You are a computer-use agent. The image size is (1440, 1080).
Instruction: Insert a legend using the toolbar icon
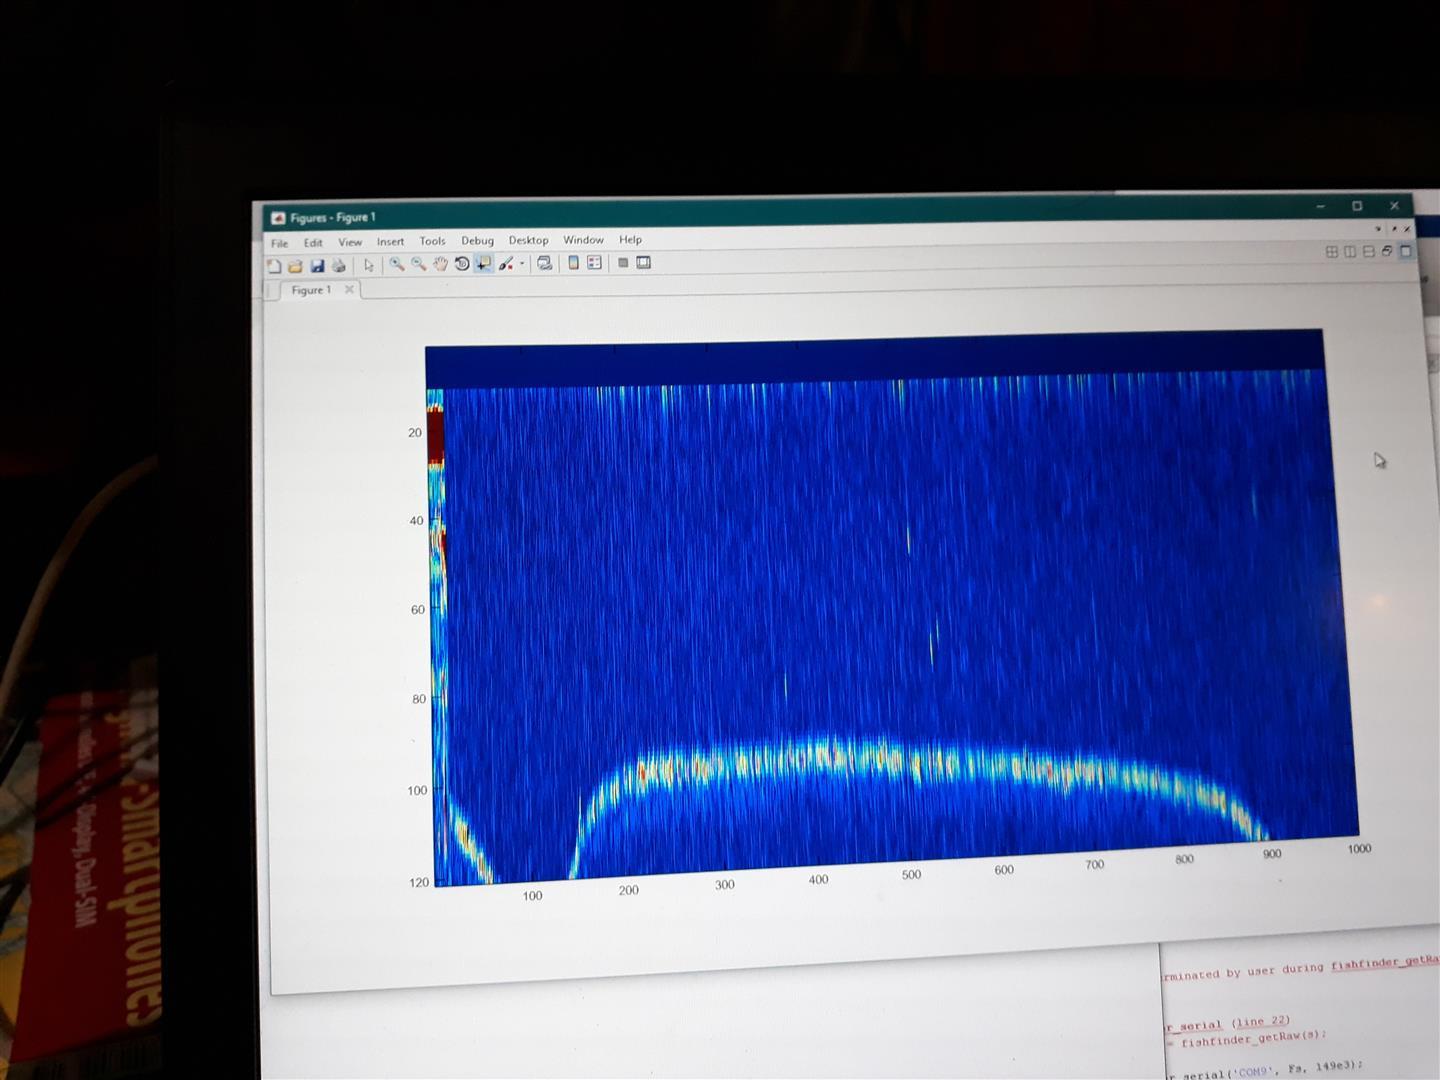point(594,262)
